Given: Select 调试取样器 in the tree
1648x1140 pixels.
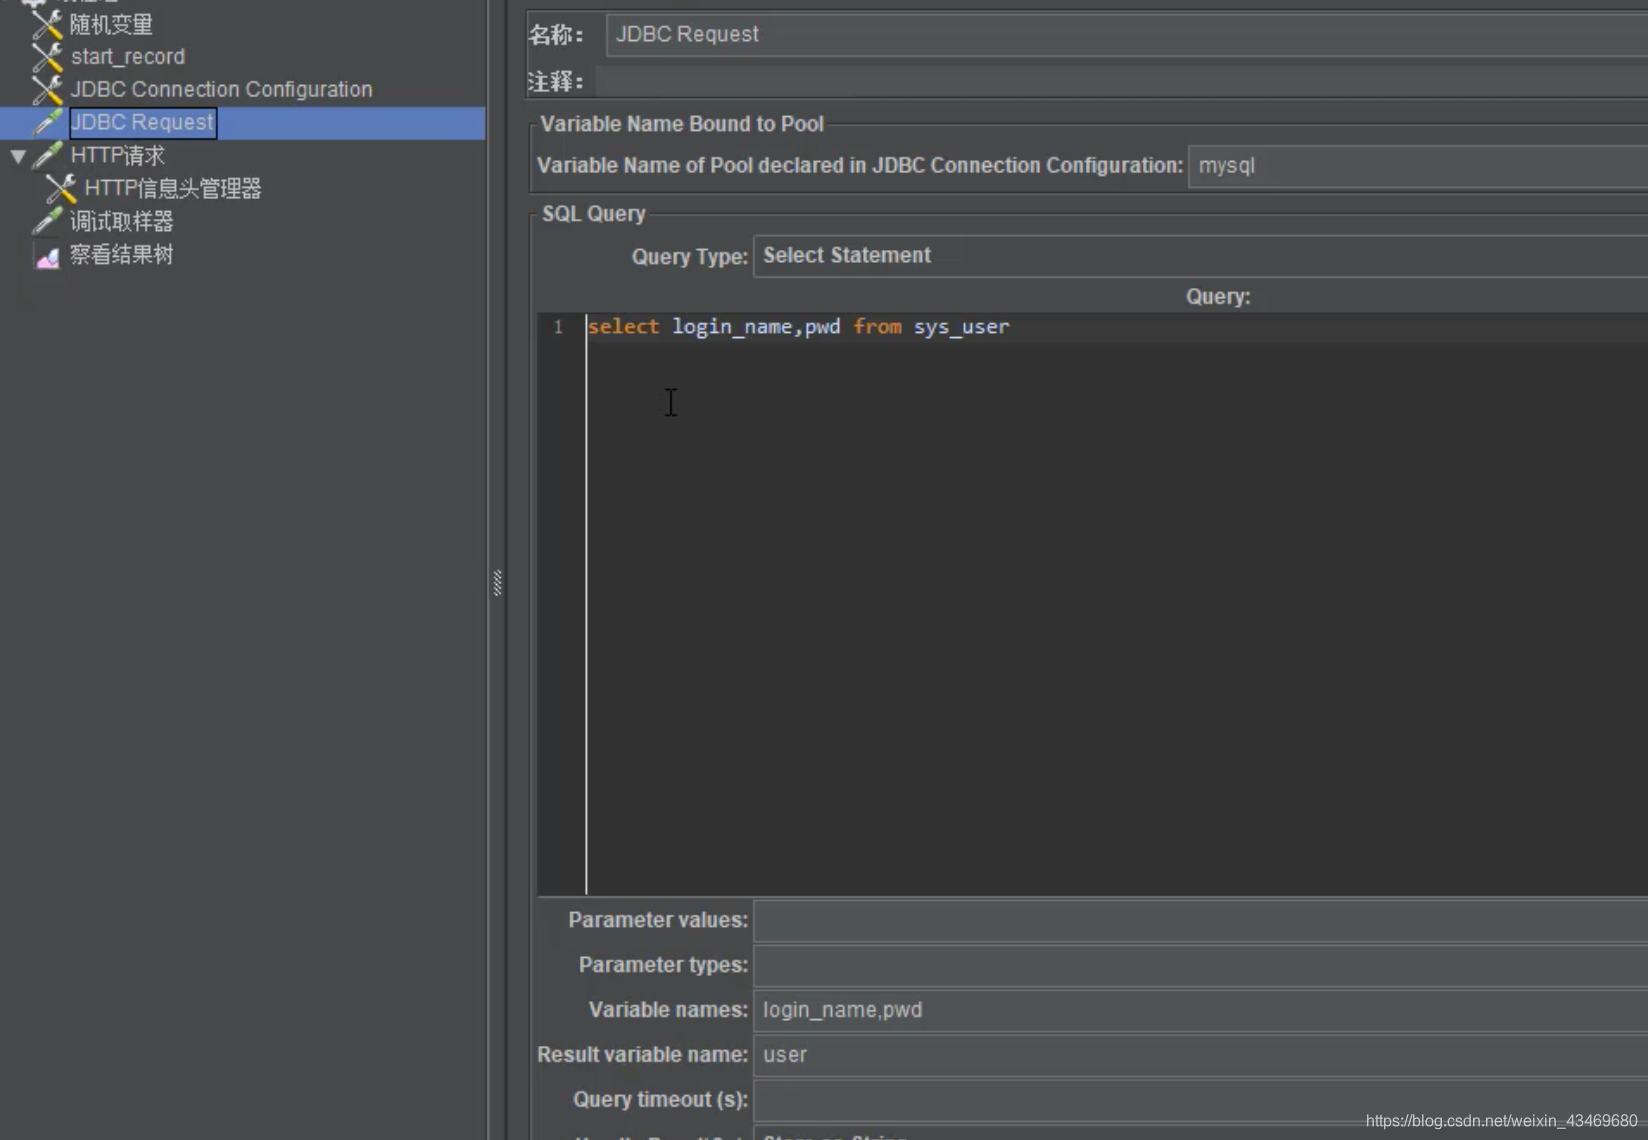Looking at the screenshot, I should point(121,222).
